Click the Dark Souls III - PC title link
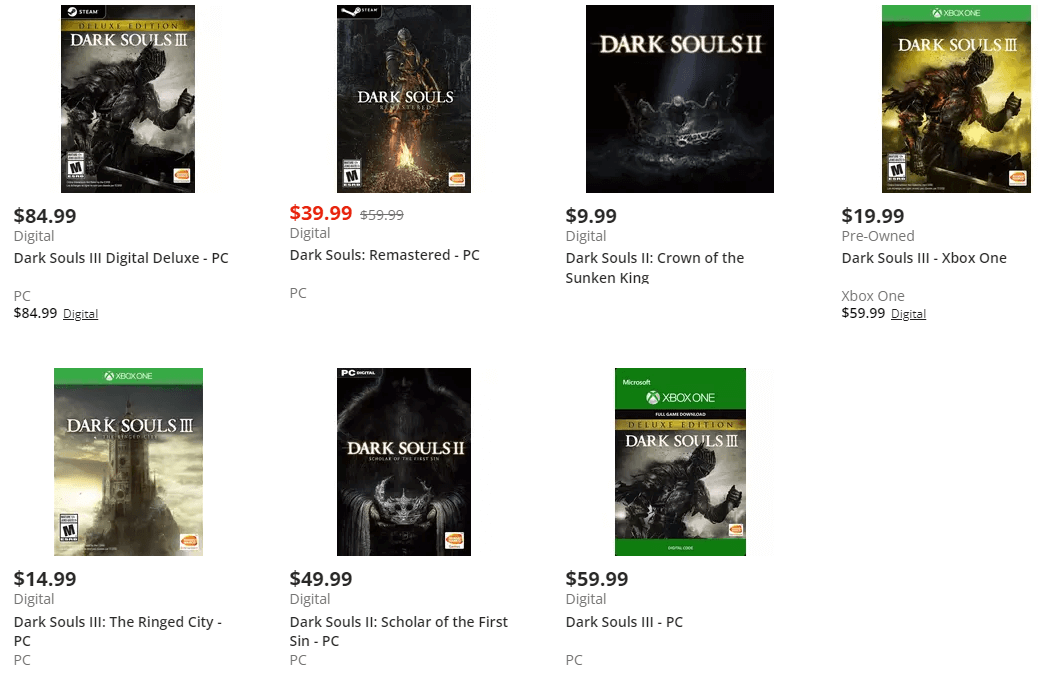Screen dimensions: 1038x673 click(624, 622)
